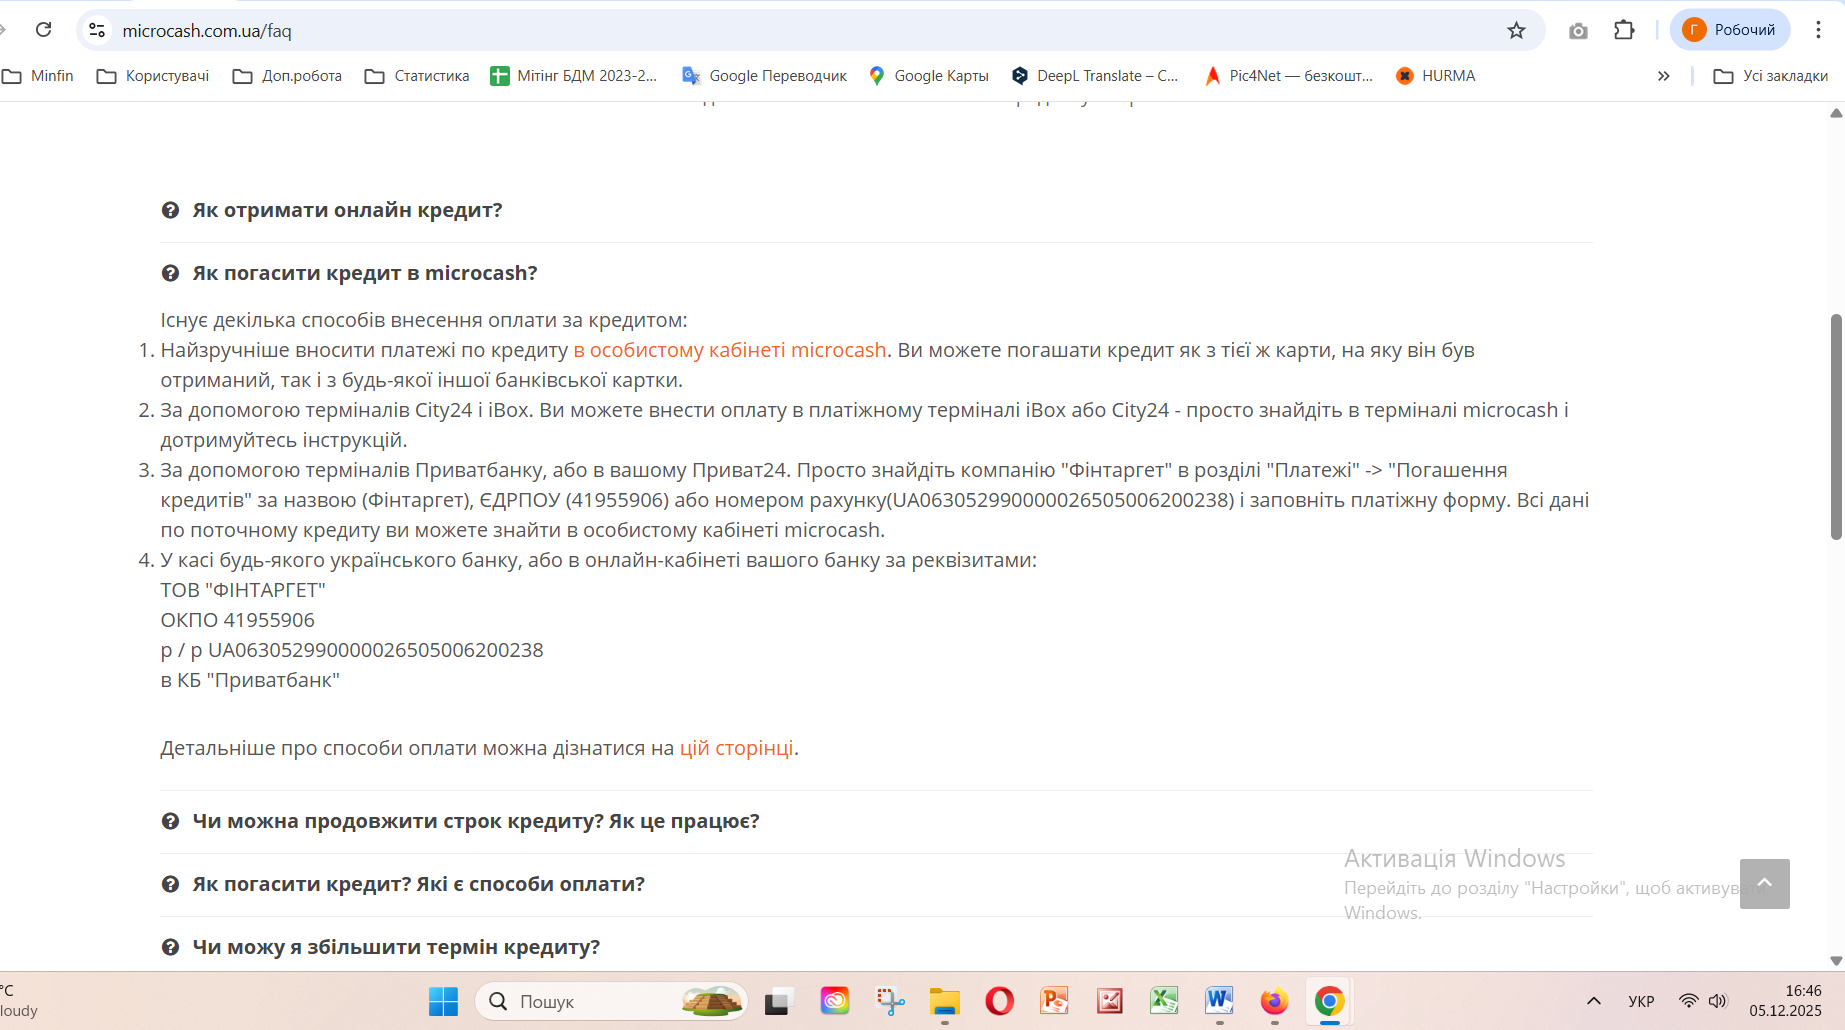Open the Windows Start menu

[443, 1001]
